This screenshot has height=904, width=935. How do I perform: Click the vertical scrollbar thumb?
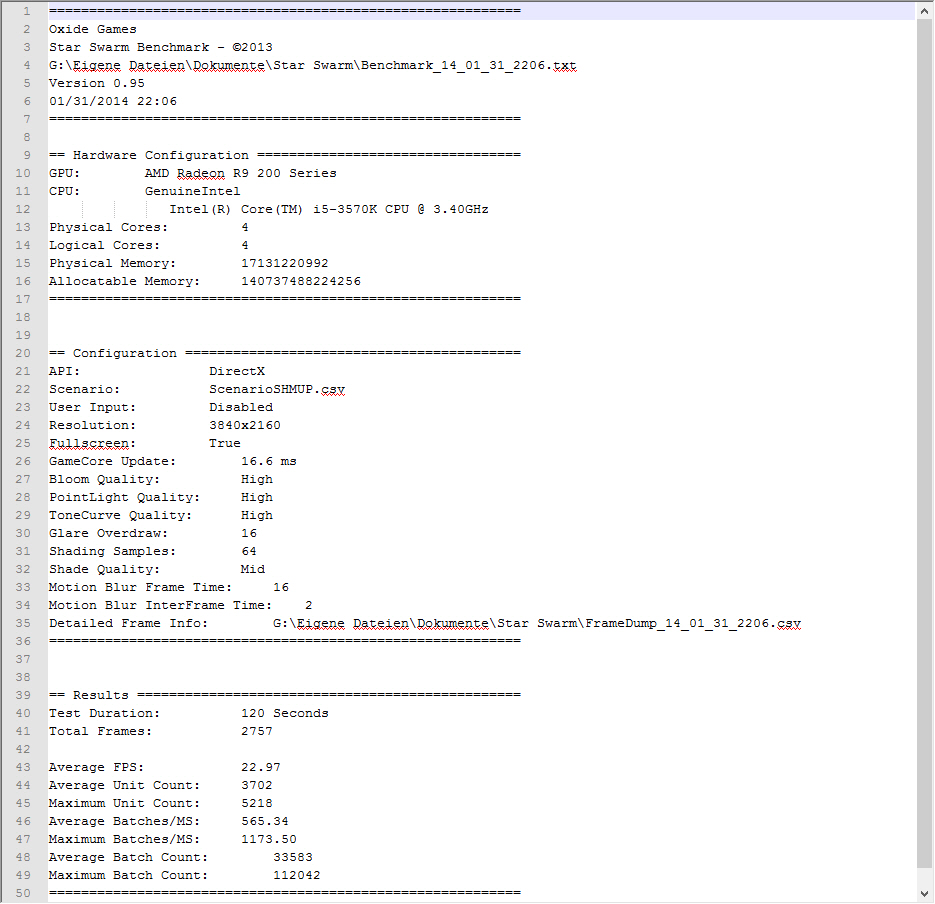(925, 444)
